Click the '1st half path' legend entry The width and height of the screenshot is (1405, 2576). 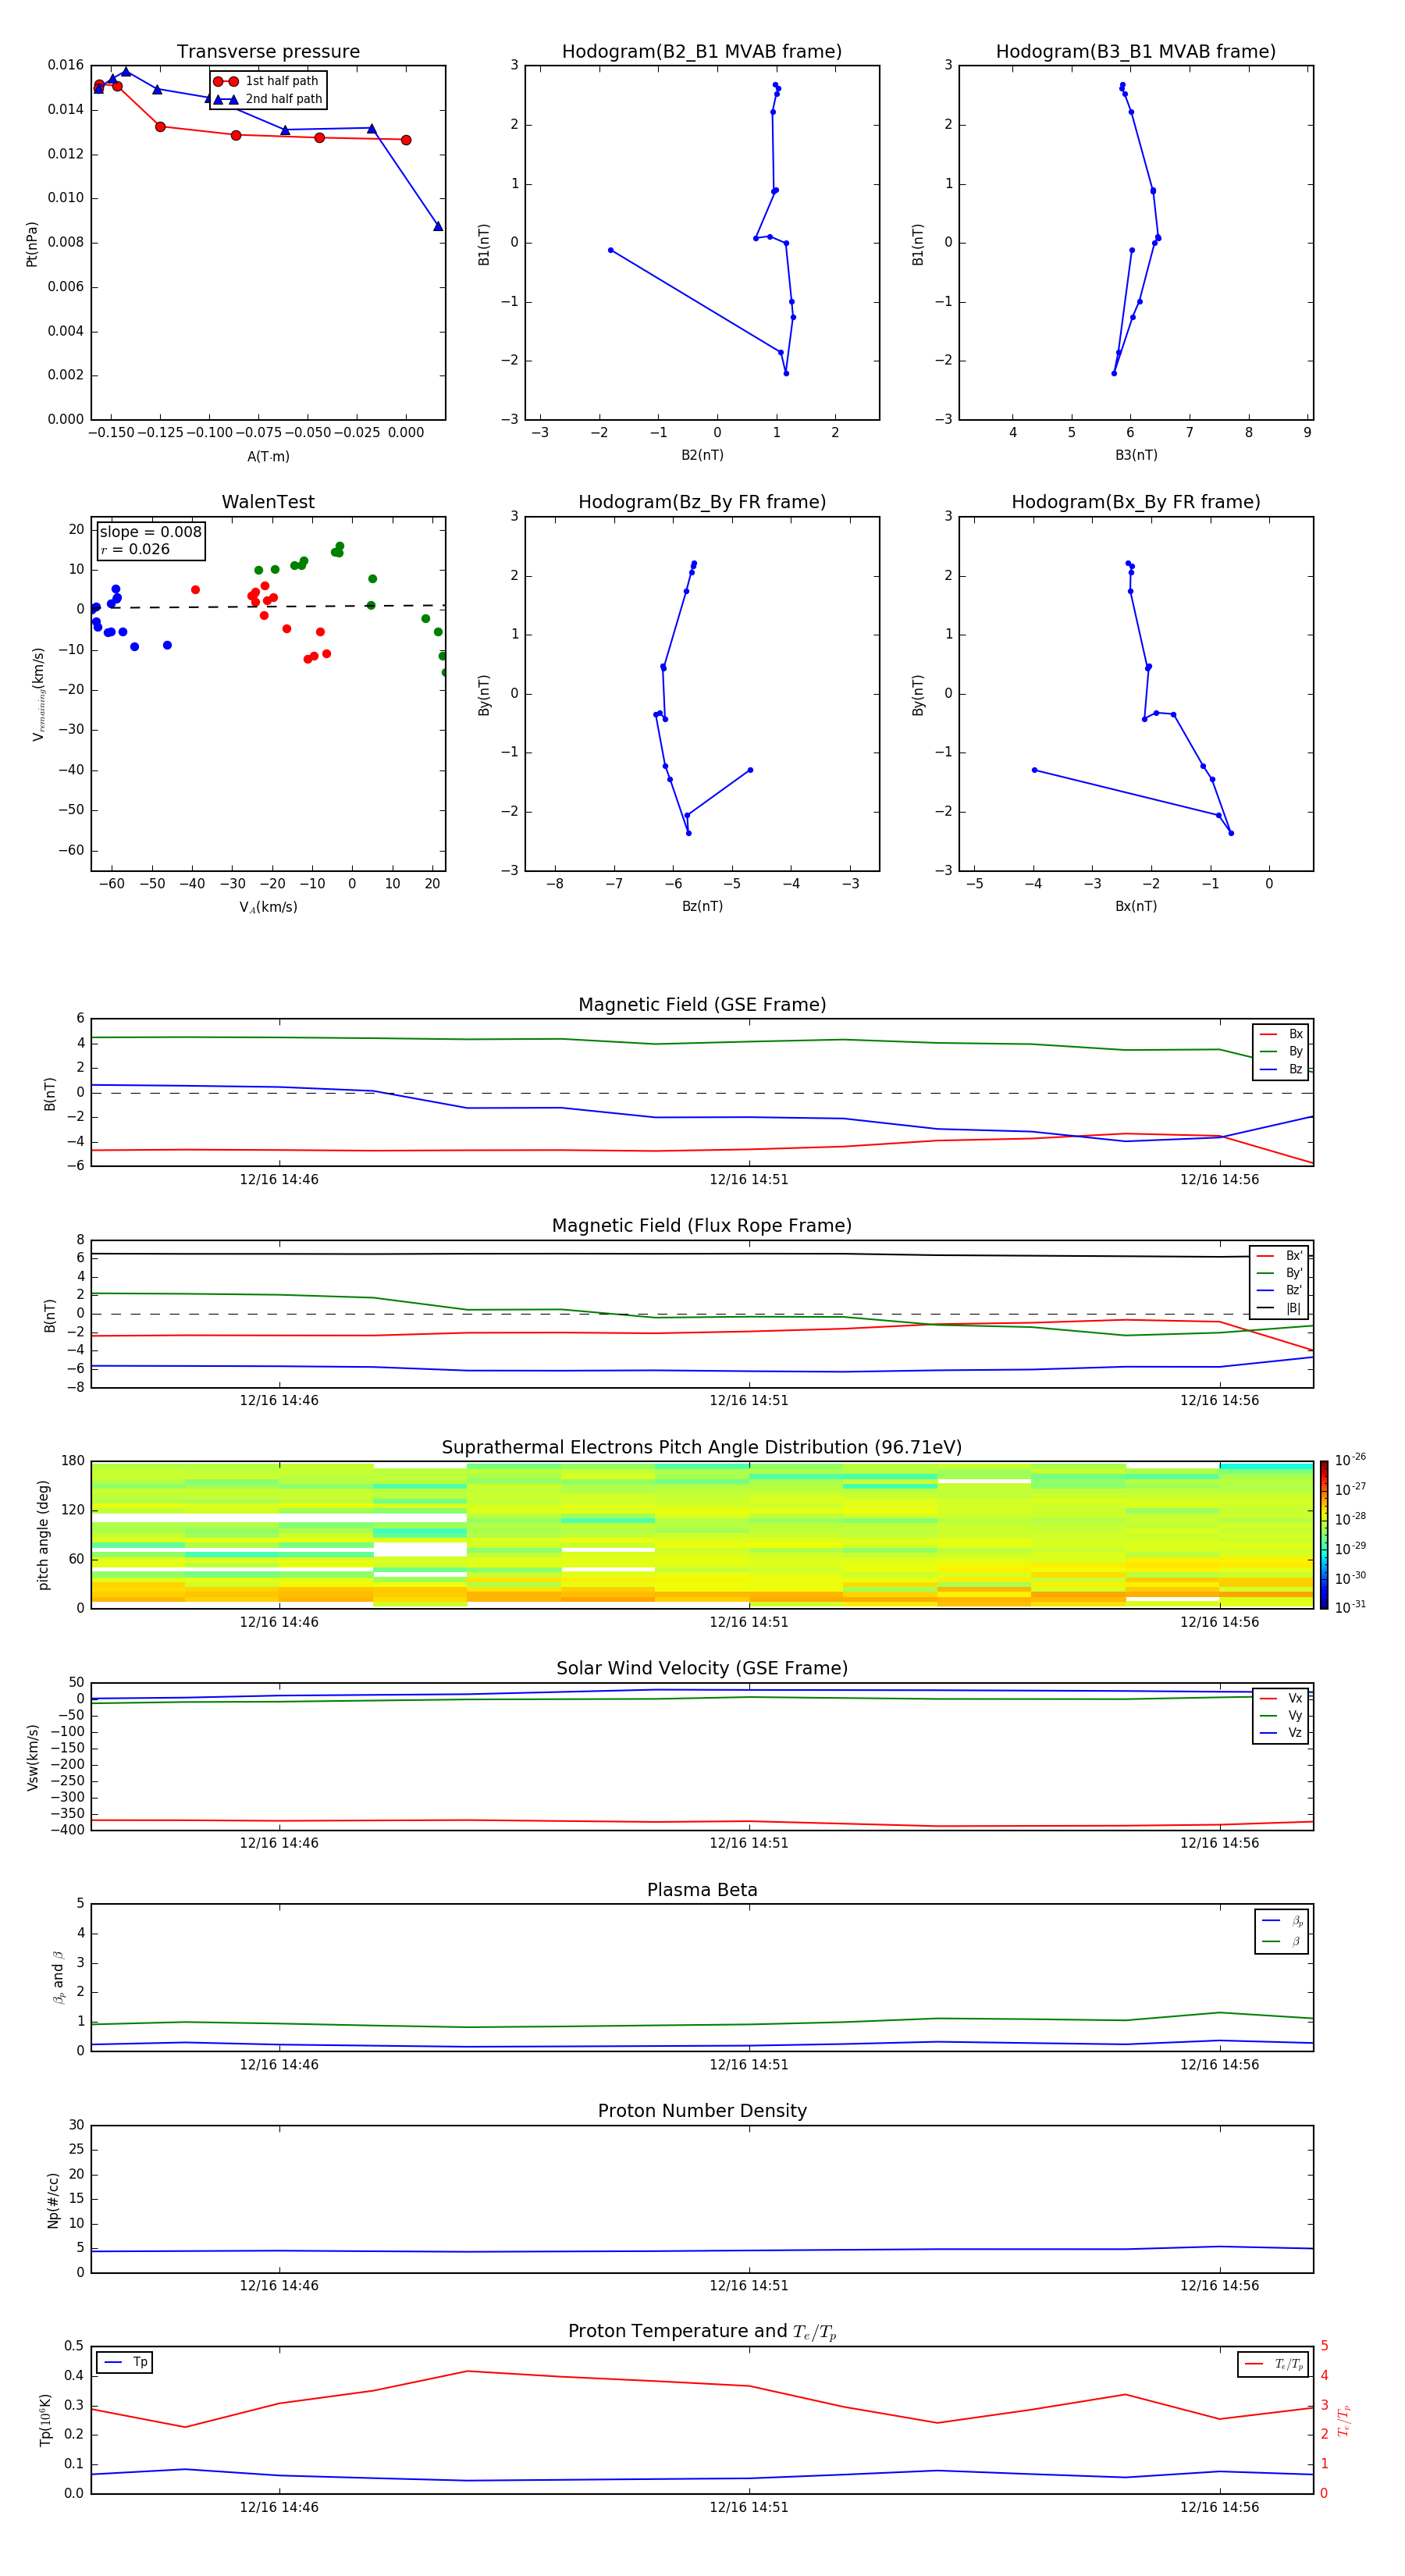tap(267, 81)
